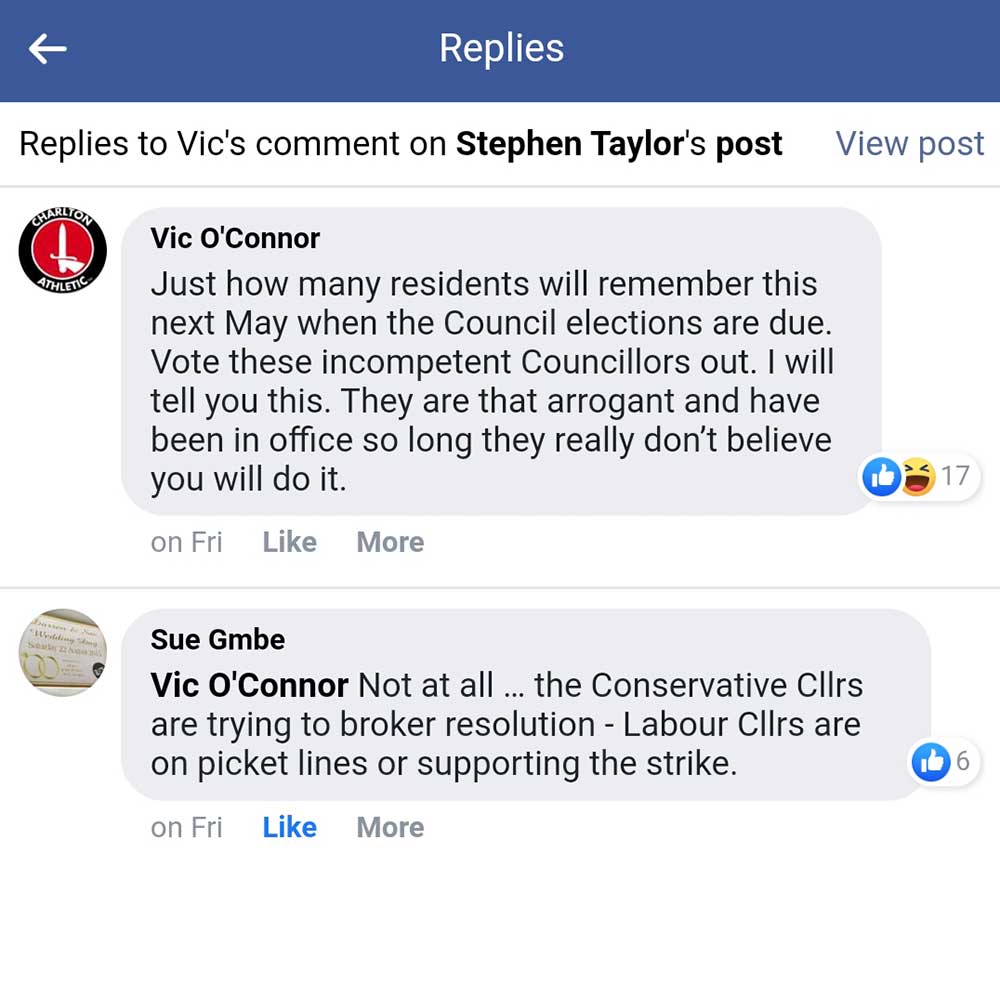This screenshot has width=1000, height=1000.
Task: Open More options under Sue's reply
Action: pyautogui.click(x=390, y=827)
